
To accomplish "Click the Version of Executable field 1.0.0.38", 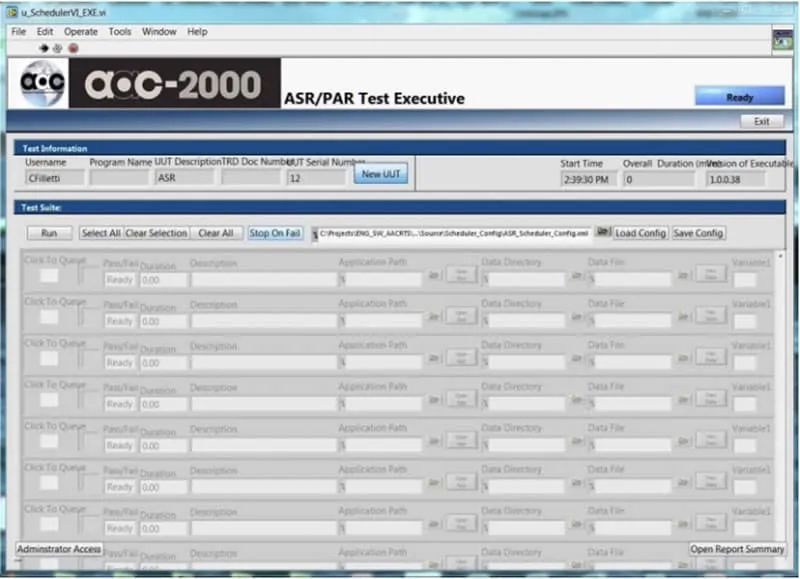I will click(736, 180).
